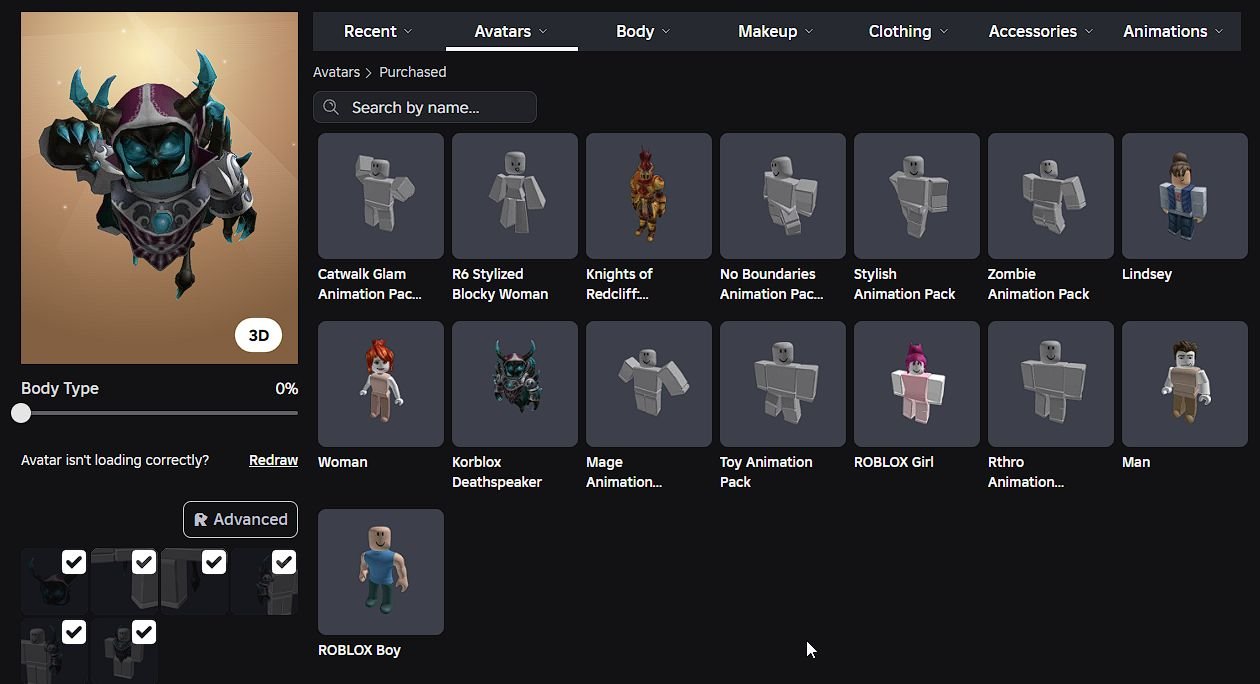
Task: Expand the Clothing dropdown tab
Action: (x=908, y=31)
